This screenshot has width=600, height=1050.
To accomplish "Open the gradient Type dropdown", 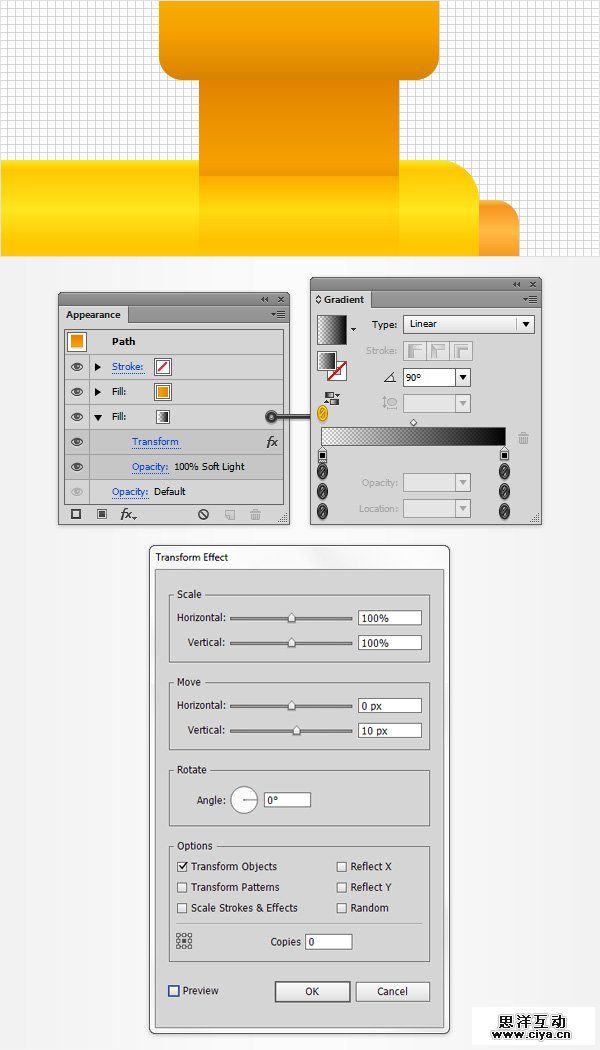I will [468, 325].
